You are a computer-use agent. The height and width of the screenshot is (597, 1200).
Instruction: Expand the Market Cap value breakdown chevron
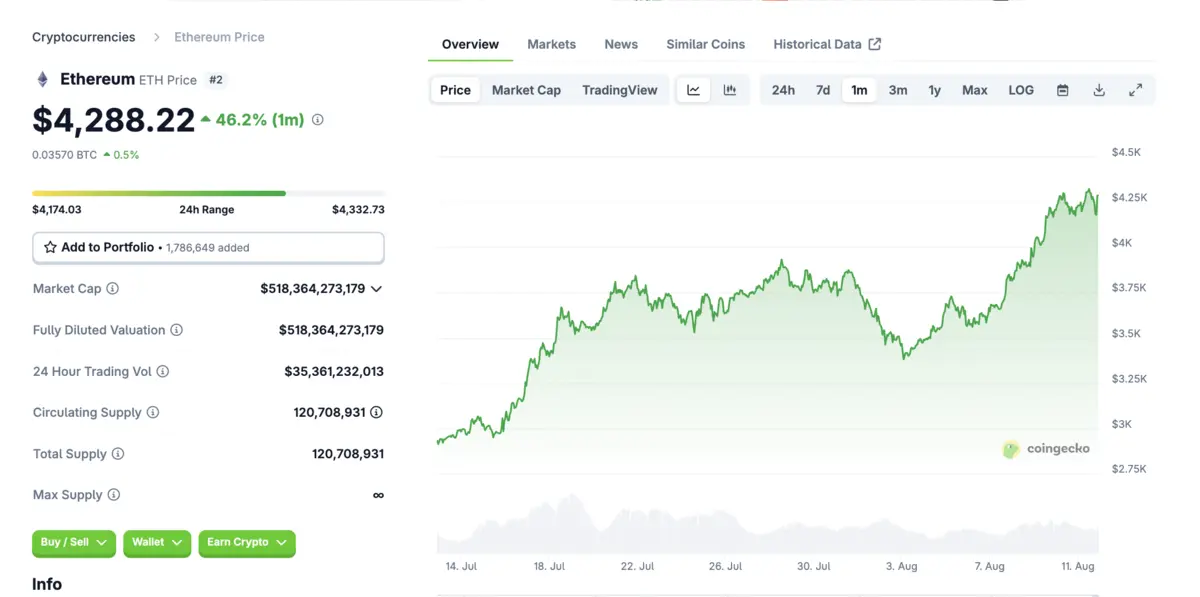pyautogui.click(x=376, y=288)
